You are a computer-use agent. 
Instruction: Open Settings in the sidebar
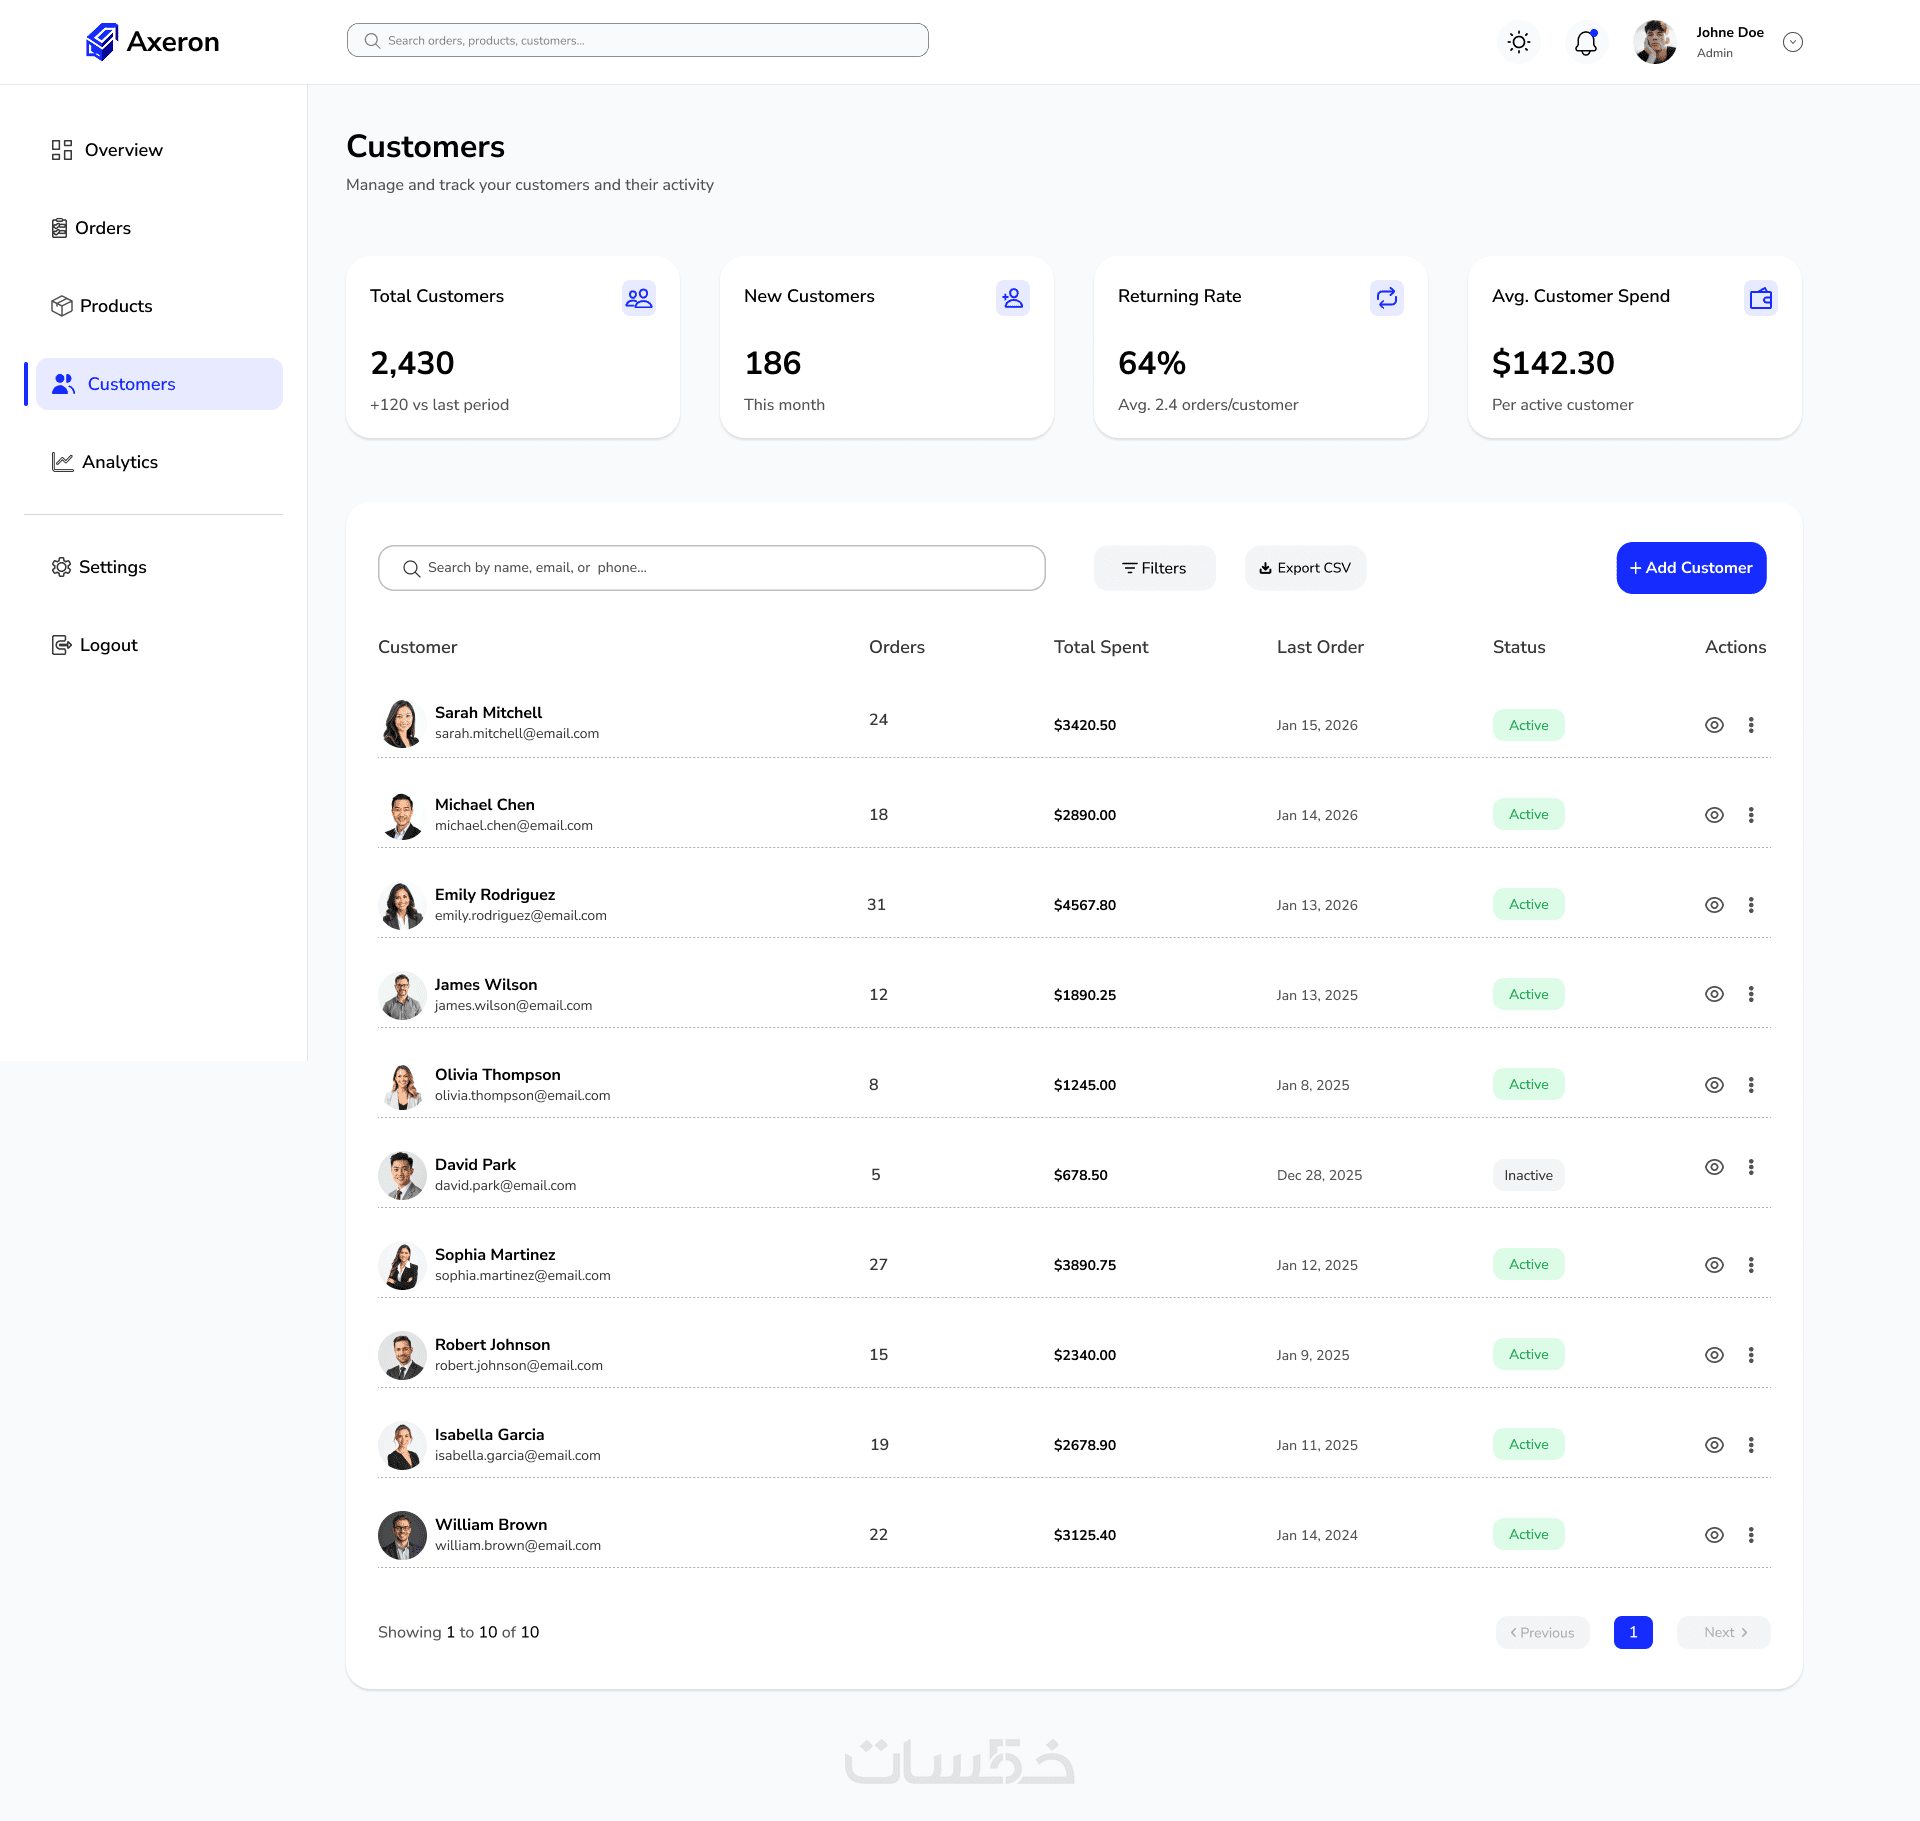(112, 567)
